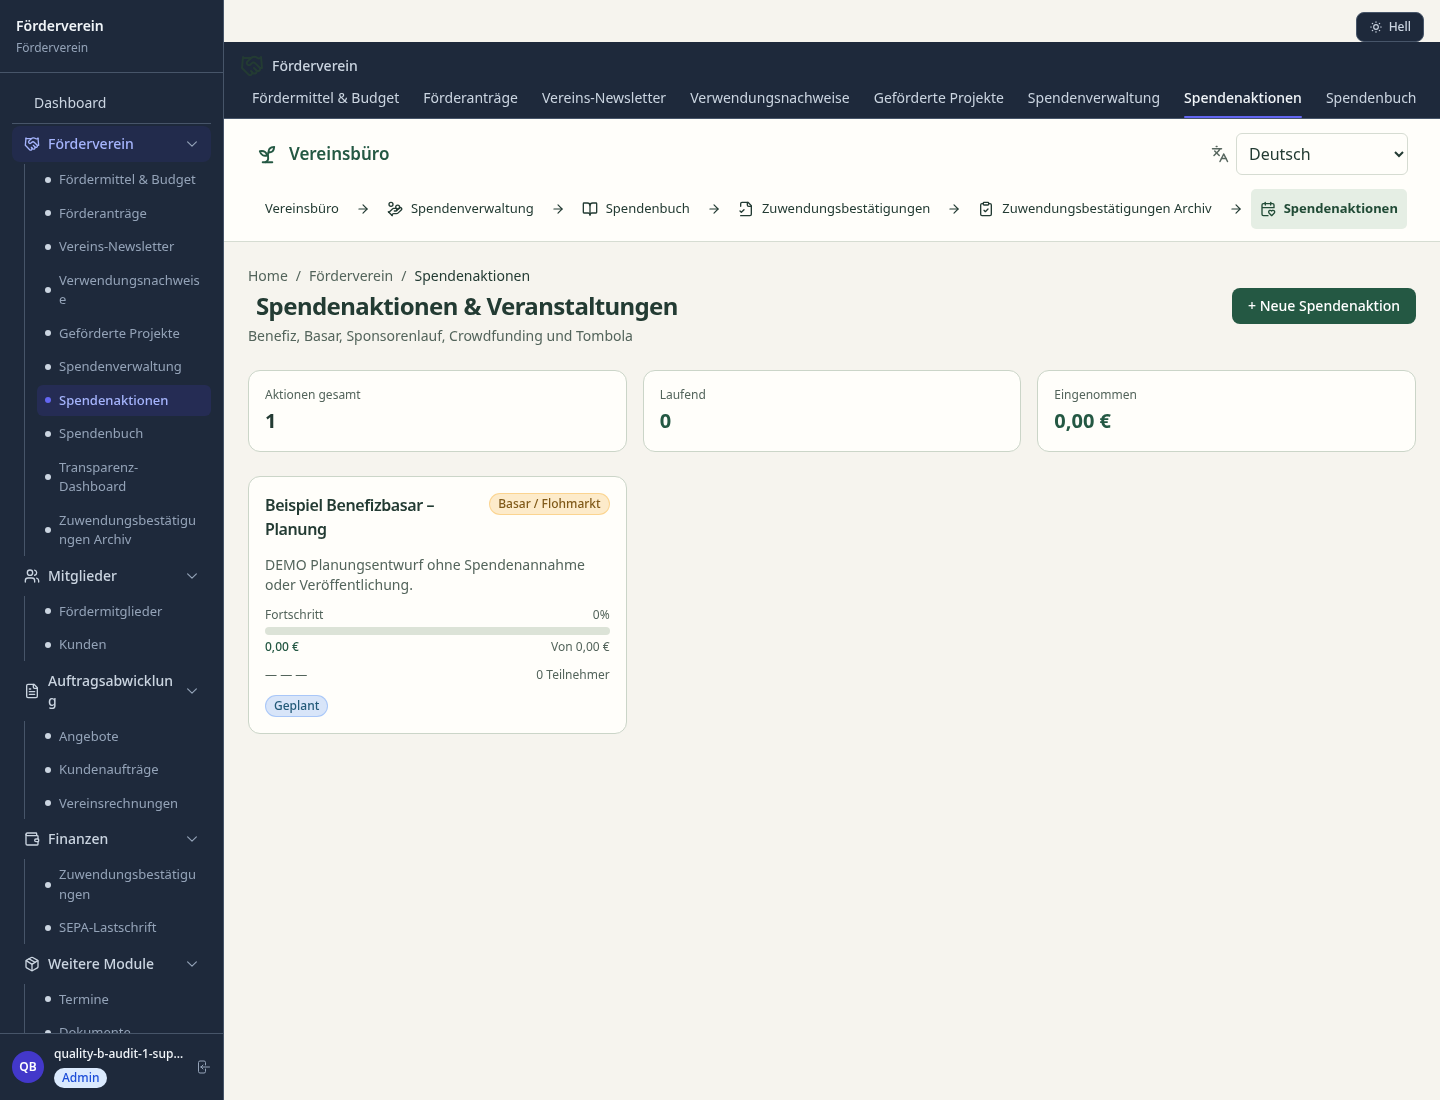This screenshot has height=1100, width=1440.
Task: Click the Spendenbuch book icon in breadcrumb flow
Action: (x=590, y=209)
